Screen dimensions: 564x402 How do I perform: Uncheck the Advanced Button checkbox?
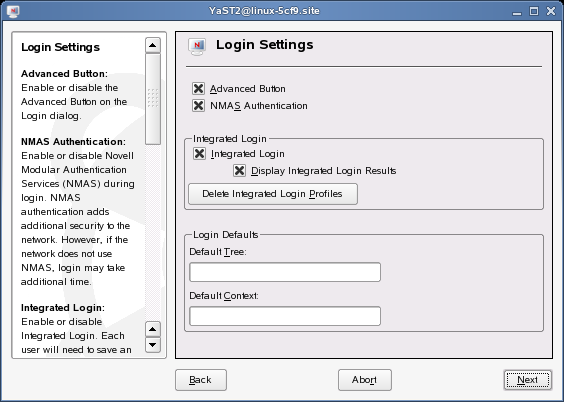198,88
